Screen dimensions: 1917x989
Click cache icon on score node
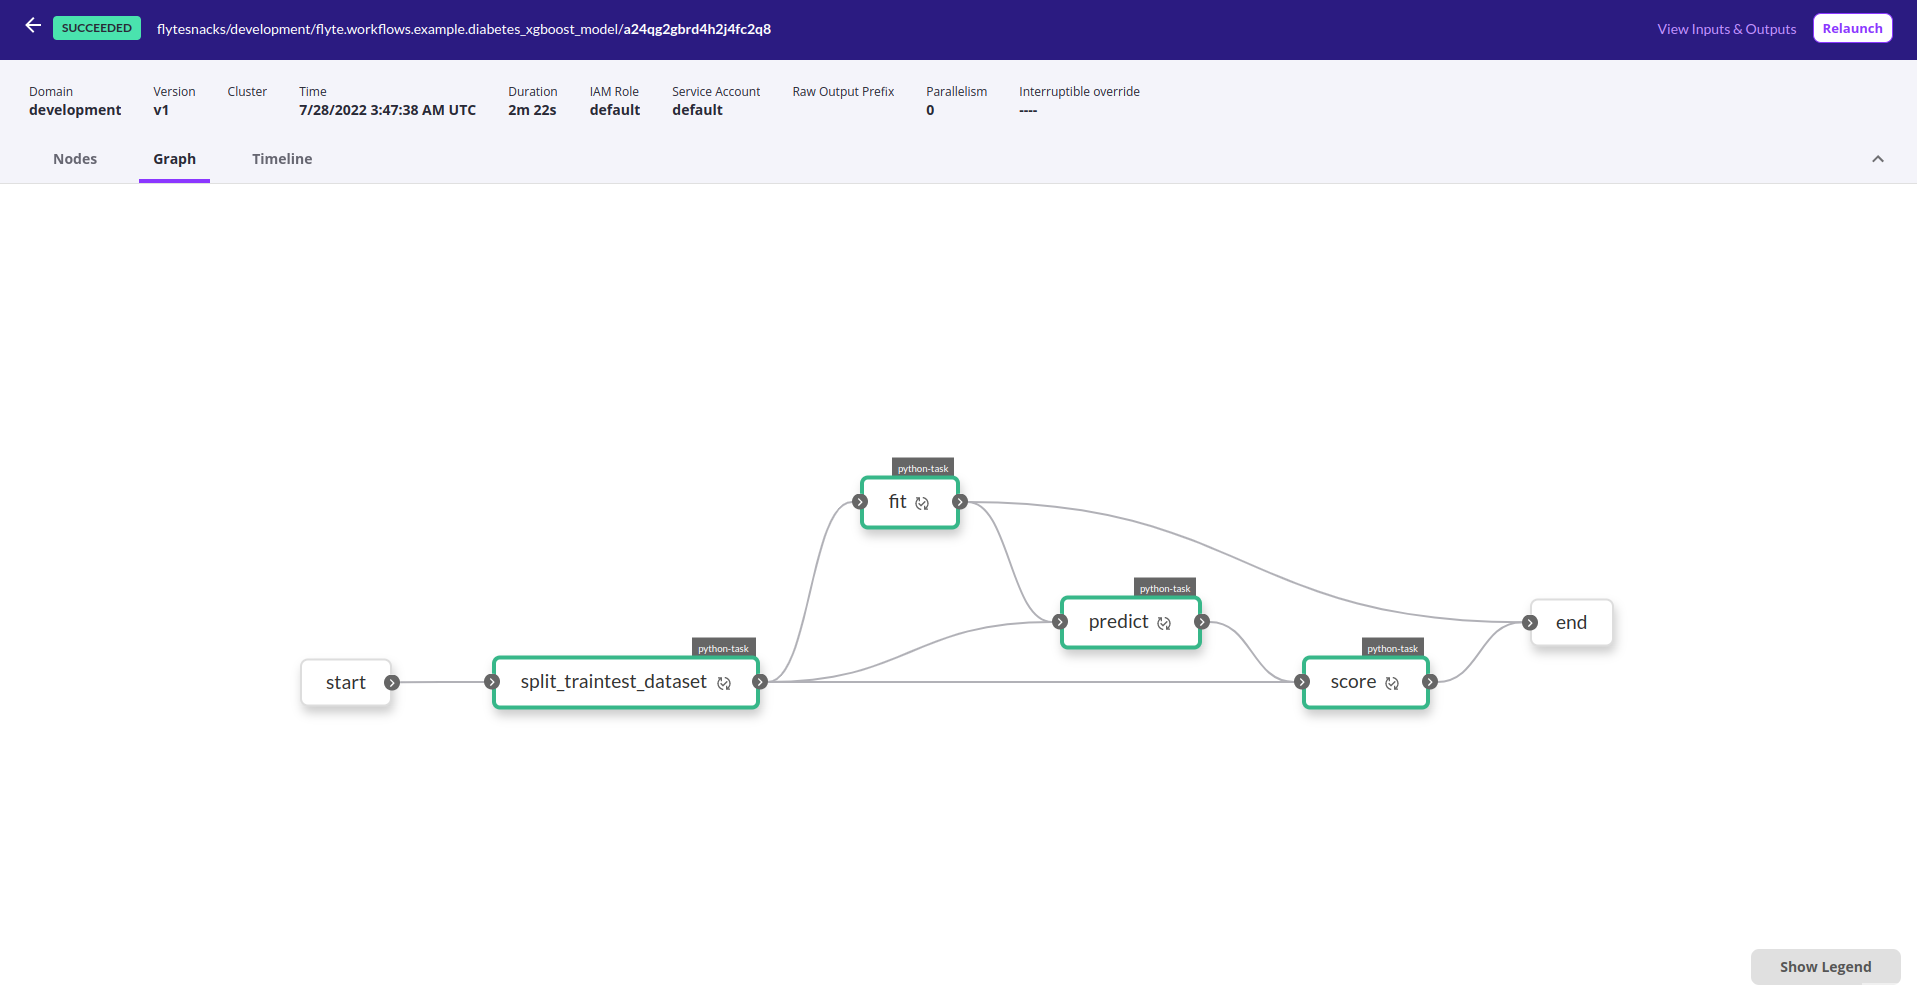[1392, 683]
